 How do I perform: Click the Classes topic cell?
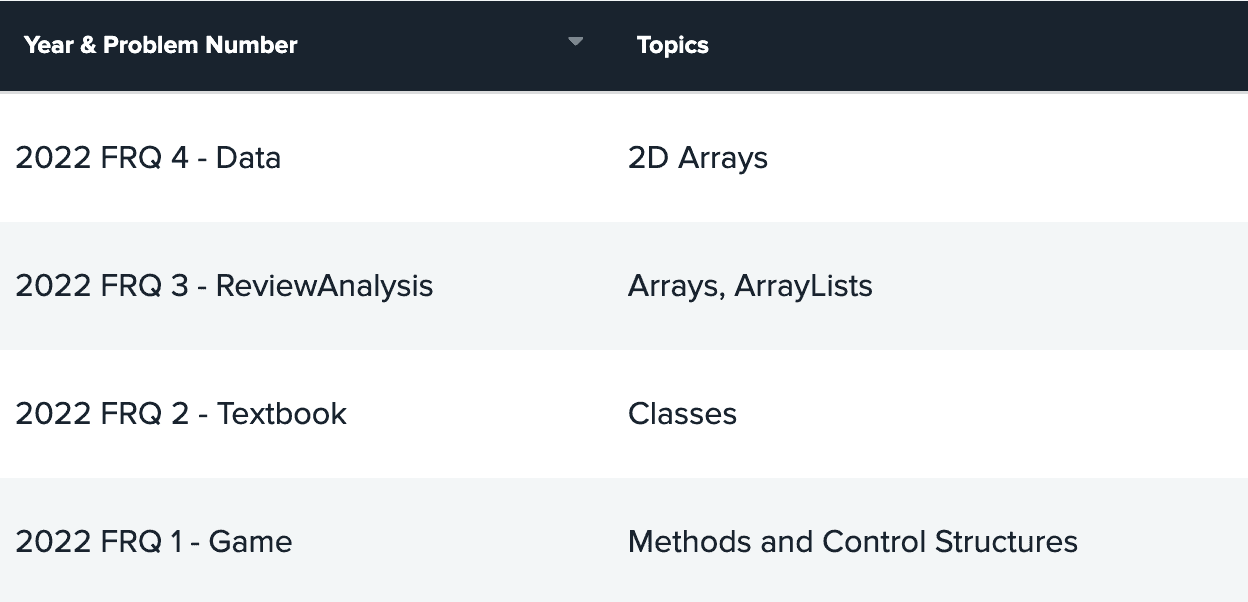pos(682,414)
